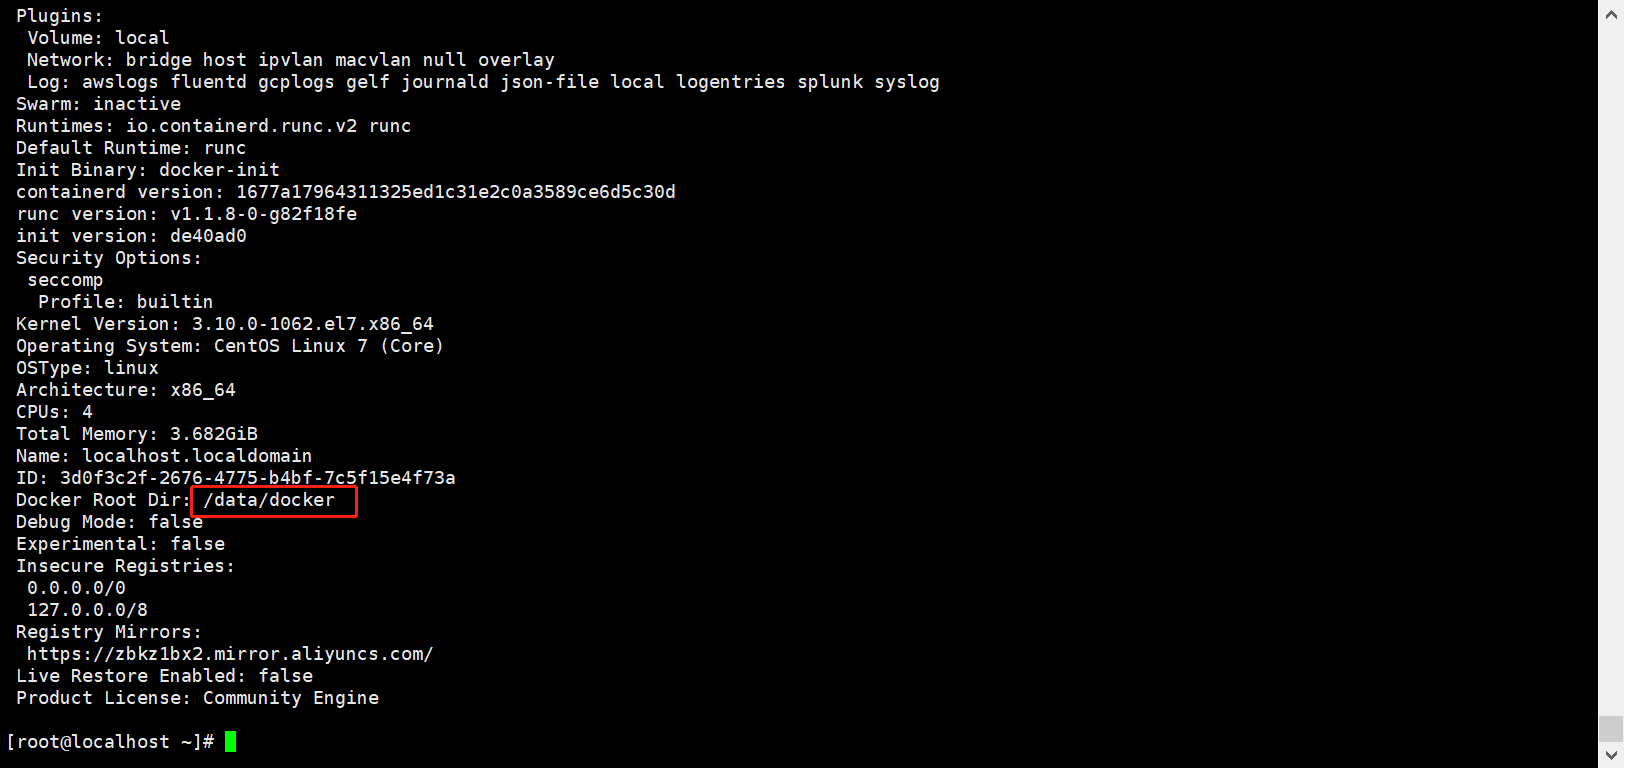Click the Docker ID value text
The height and width of the screenshot is (768, 1625).
pos(257,478)
